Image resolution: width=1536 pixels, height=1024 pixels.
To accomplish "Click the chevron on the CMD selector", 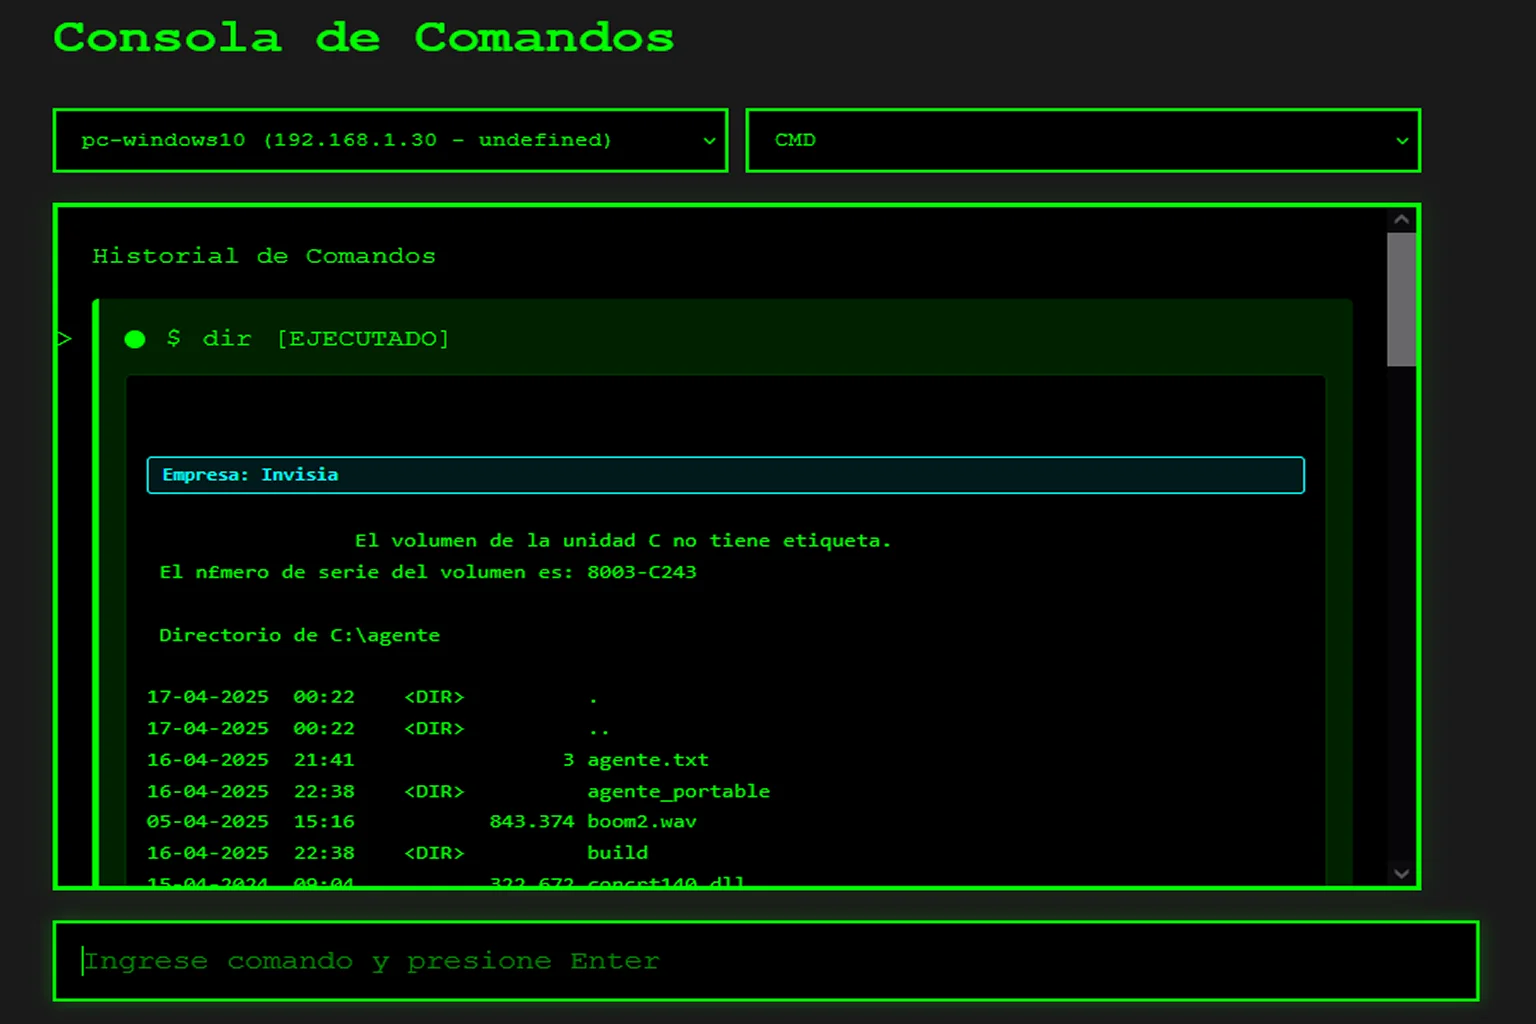I will (x=1403, y=141).
